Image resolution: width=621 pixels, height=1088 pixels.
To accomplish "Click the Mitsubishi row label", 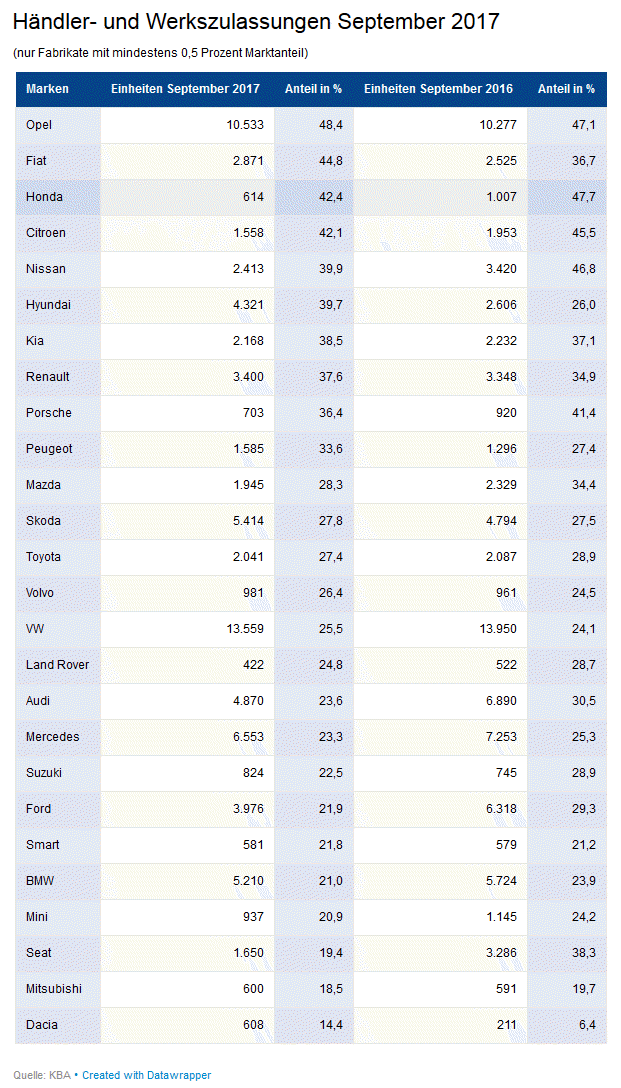I will [54, 989].
